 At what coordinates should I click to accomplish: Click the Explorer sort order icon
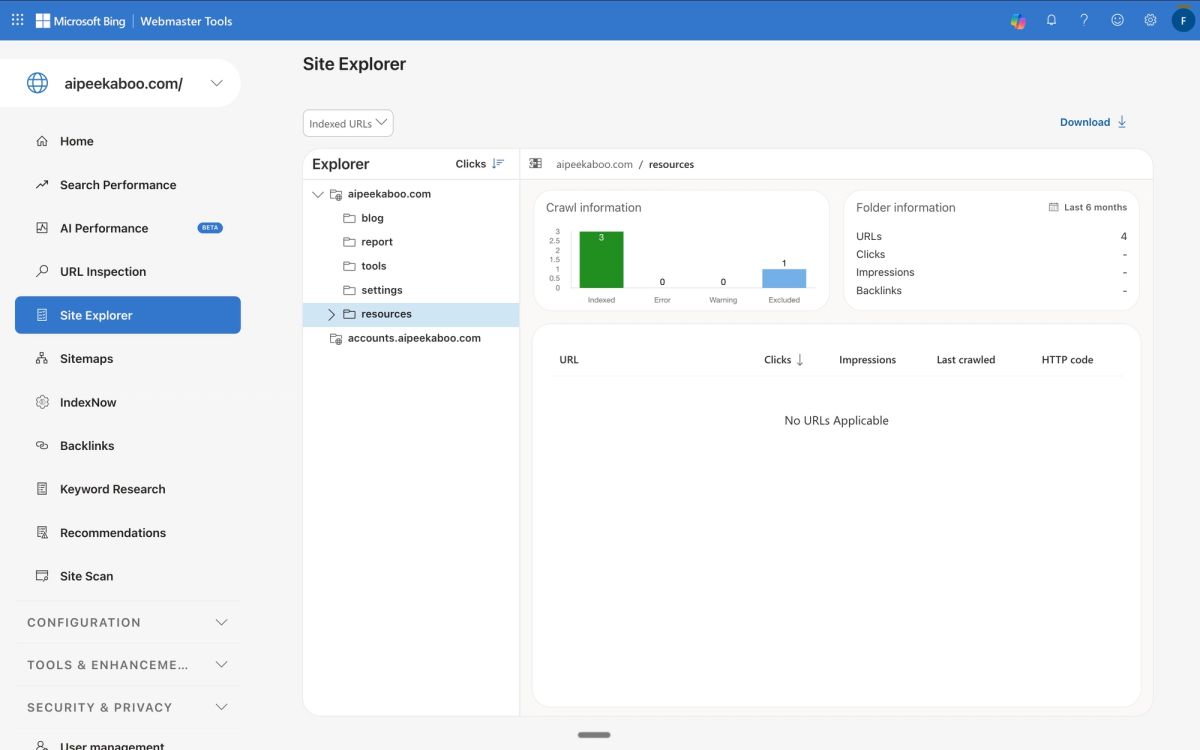pos(498,164)
